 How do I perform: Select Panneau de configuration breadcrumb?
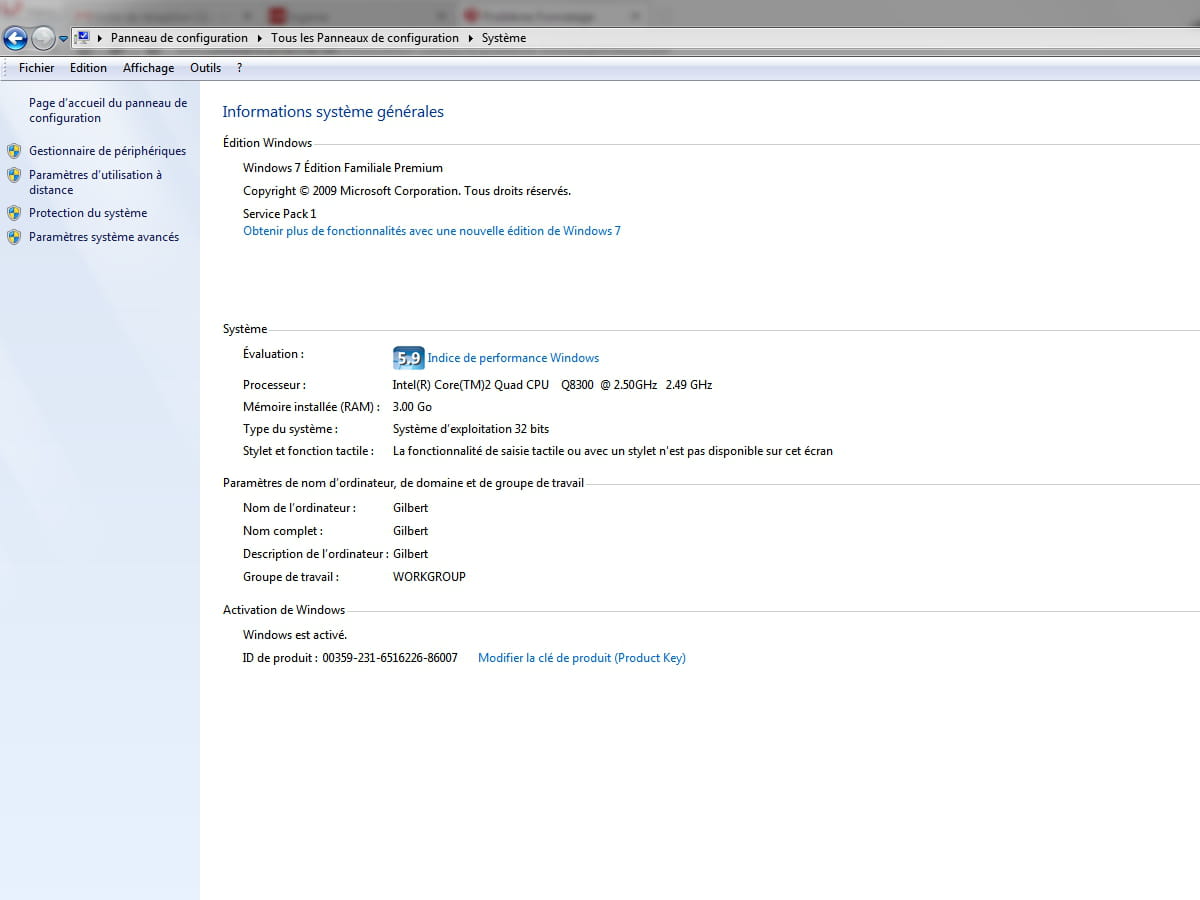click(x=179, y=38)
